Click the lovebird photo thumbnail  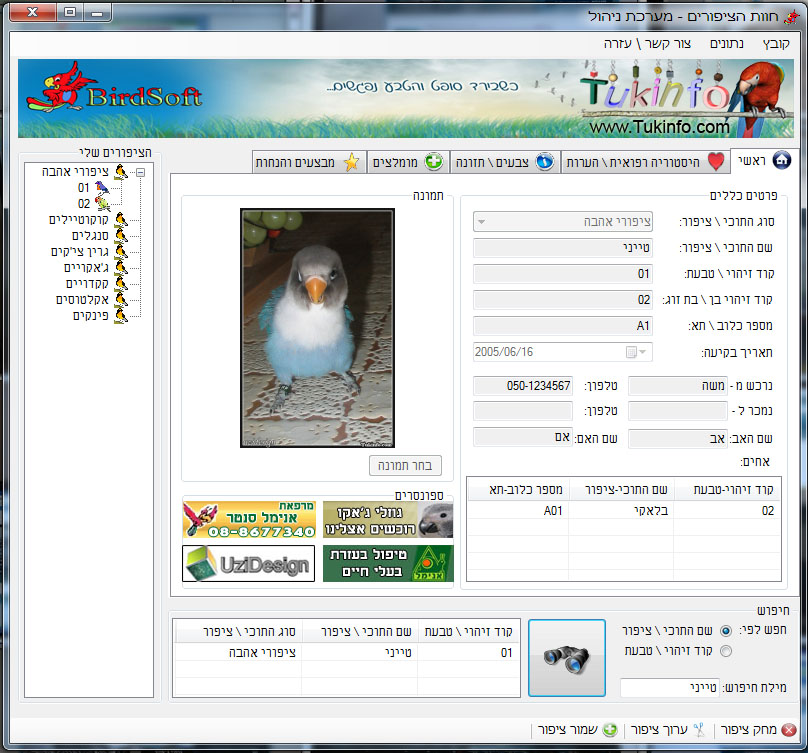[x=317, y=328]
